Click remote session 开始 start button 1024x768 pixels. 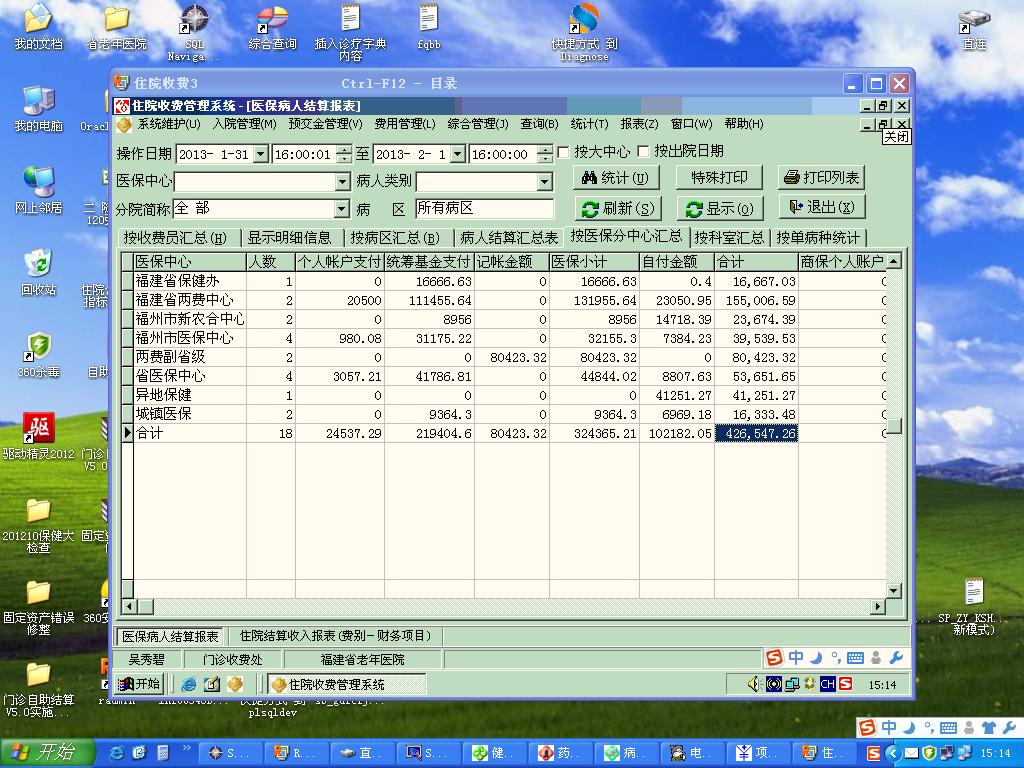coord(138,684)
